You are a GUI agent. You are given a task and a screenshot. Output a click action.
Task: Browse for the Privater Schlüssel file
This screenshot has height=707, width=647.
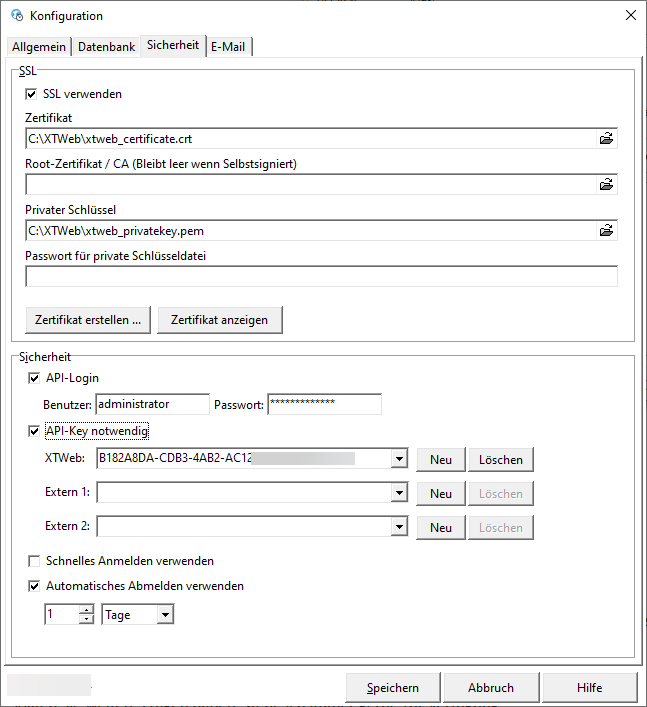coord(606,230)
